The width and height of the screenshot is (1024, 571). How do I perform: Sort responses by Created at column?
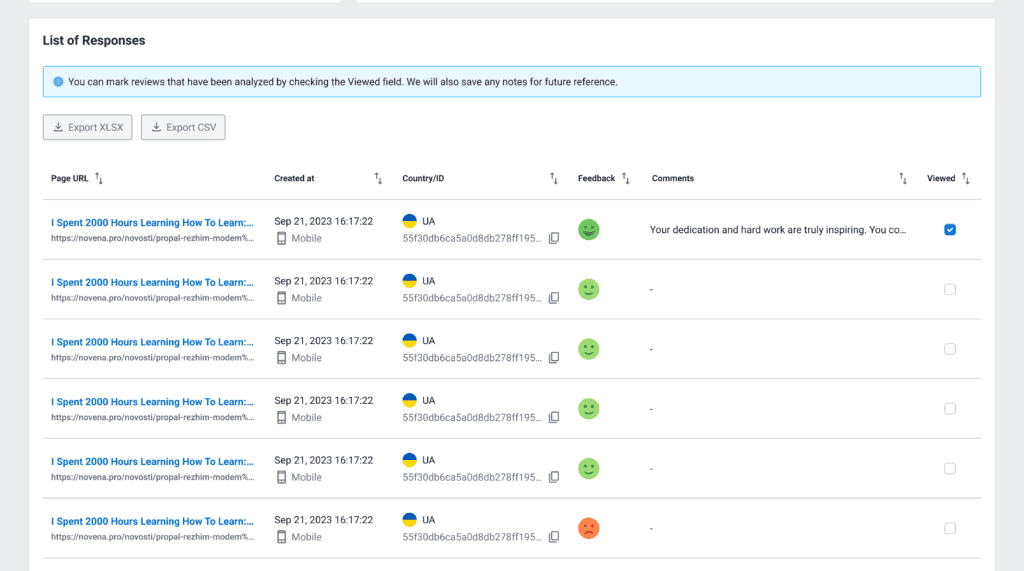[378, 178]
